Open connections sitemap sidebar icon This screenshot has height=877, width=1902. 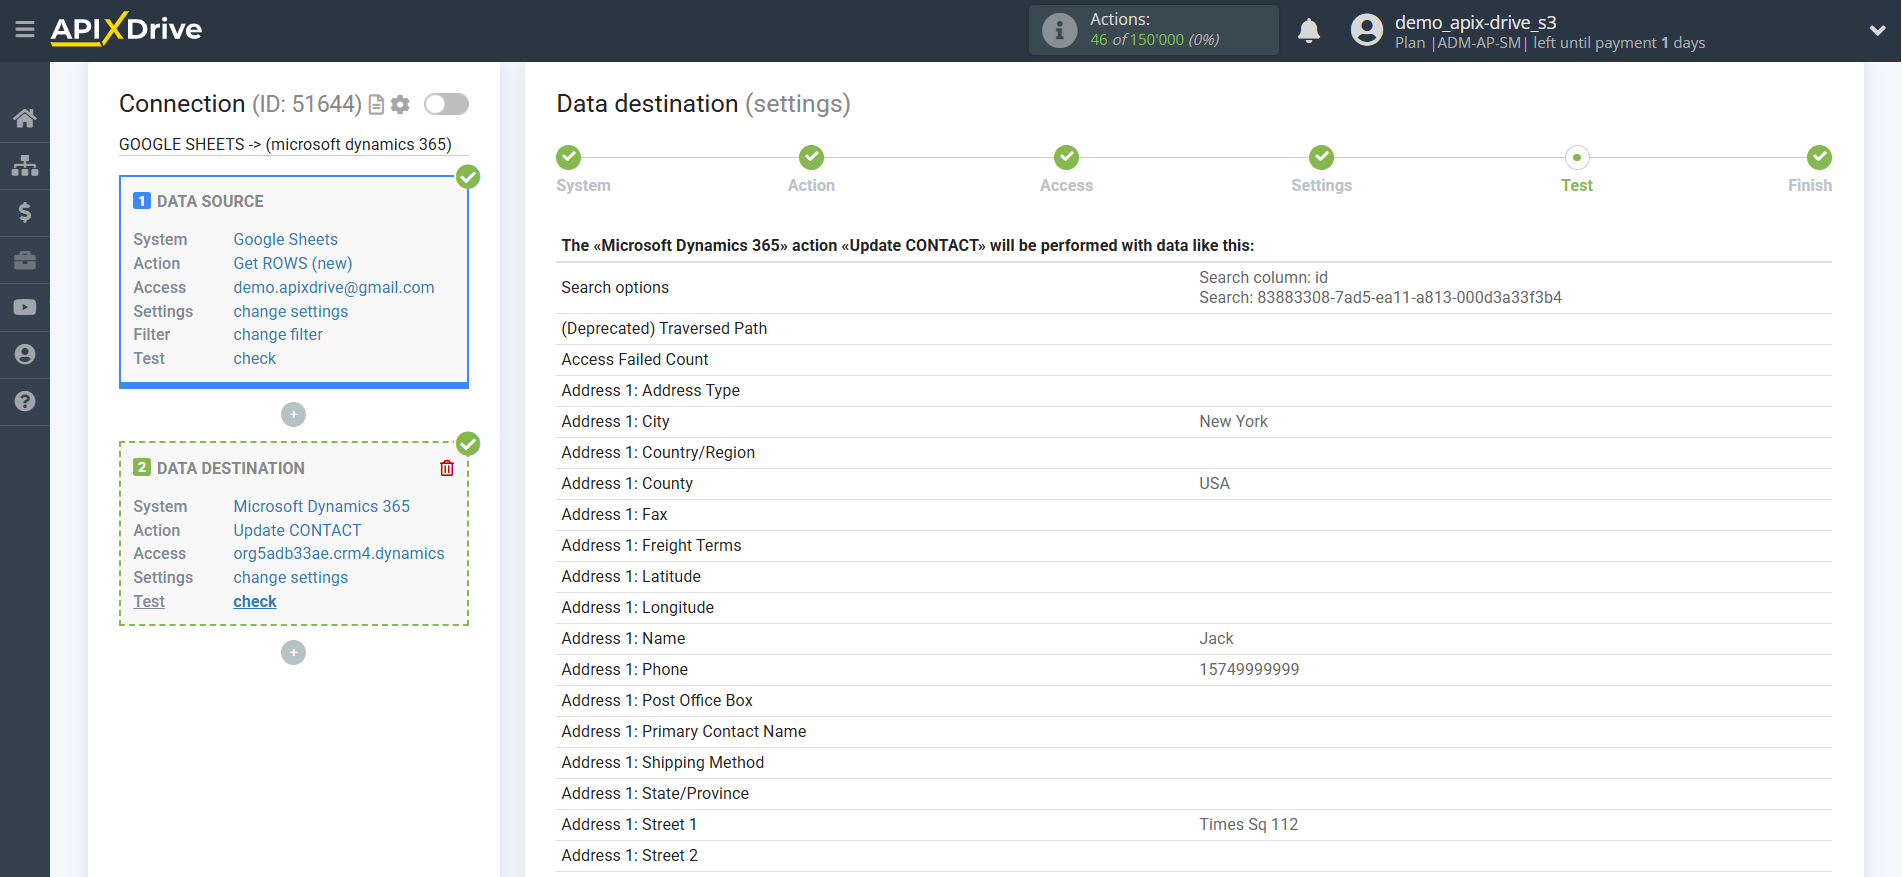(25, 165)
